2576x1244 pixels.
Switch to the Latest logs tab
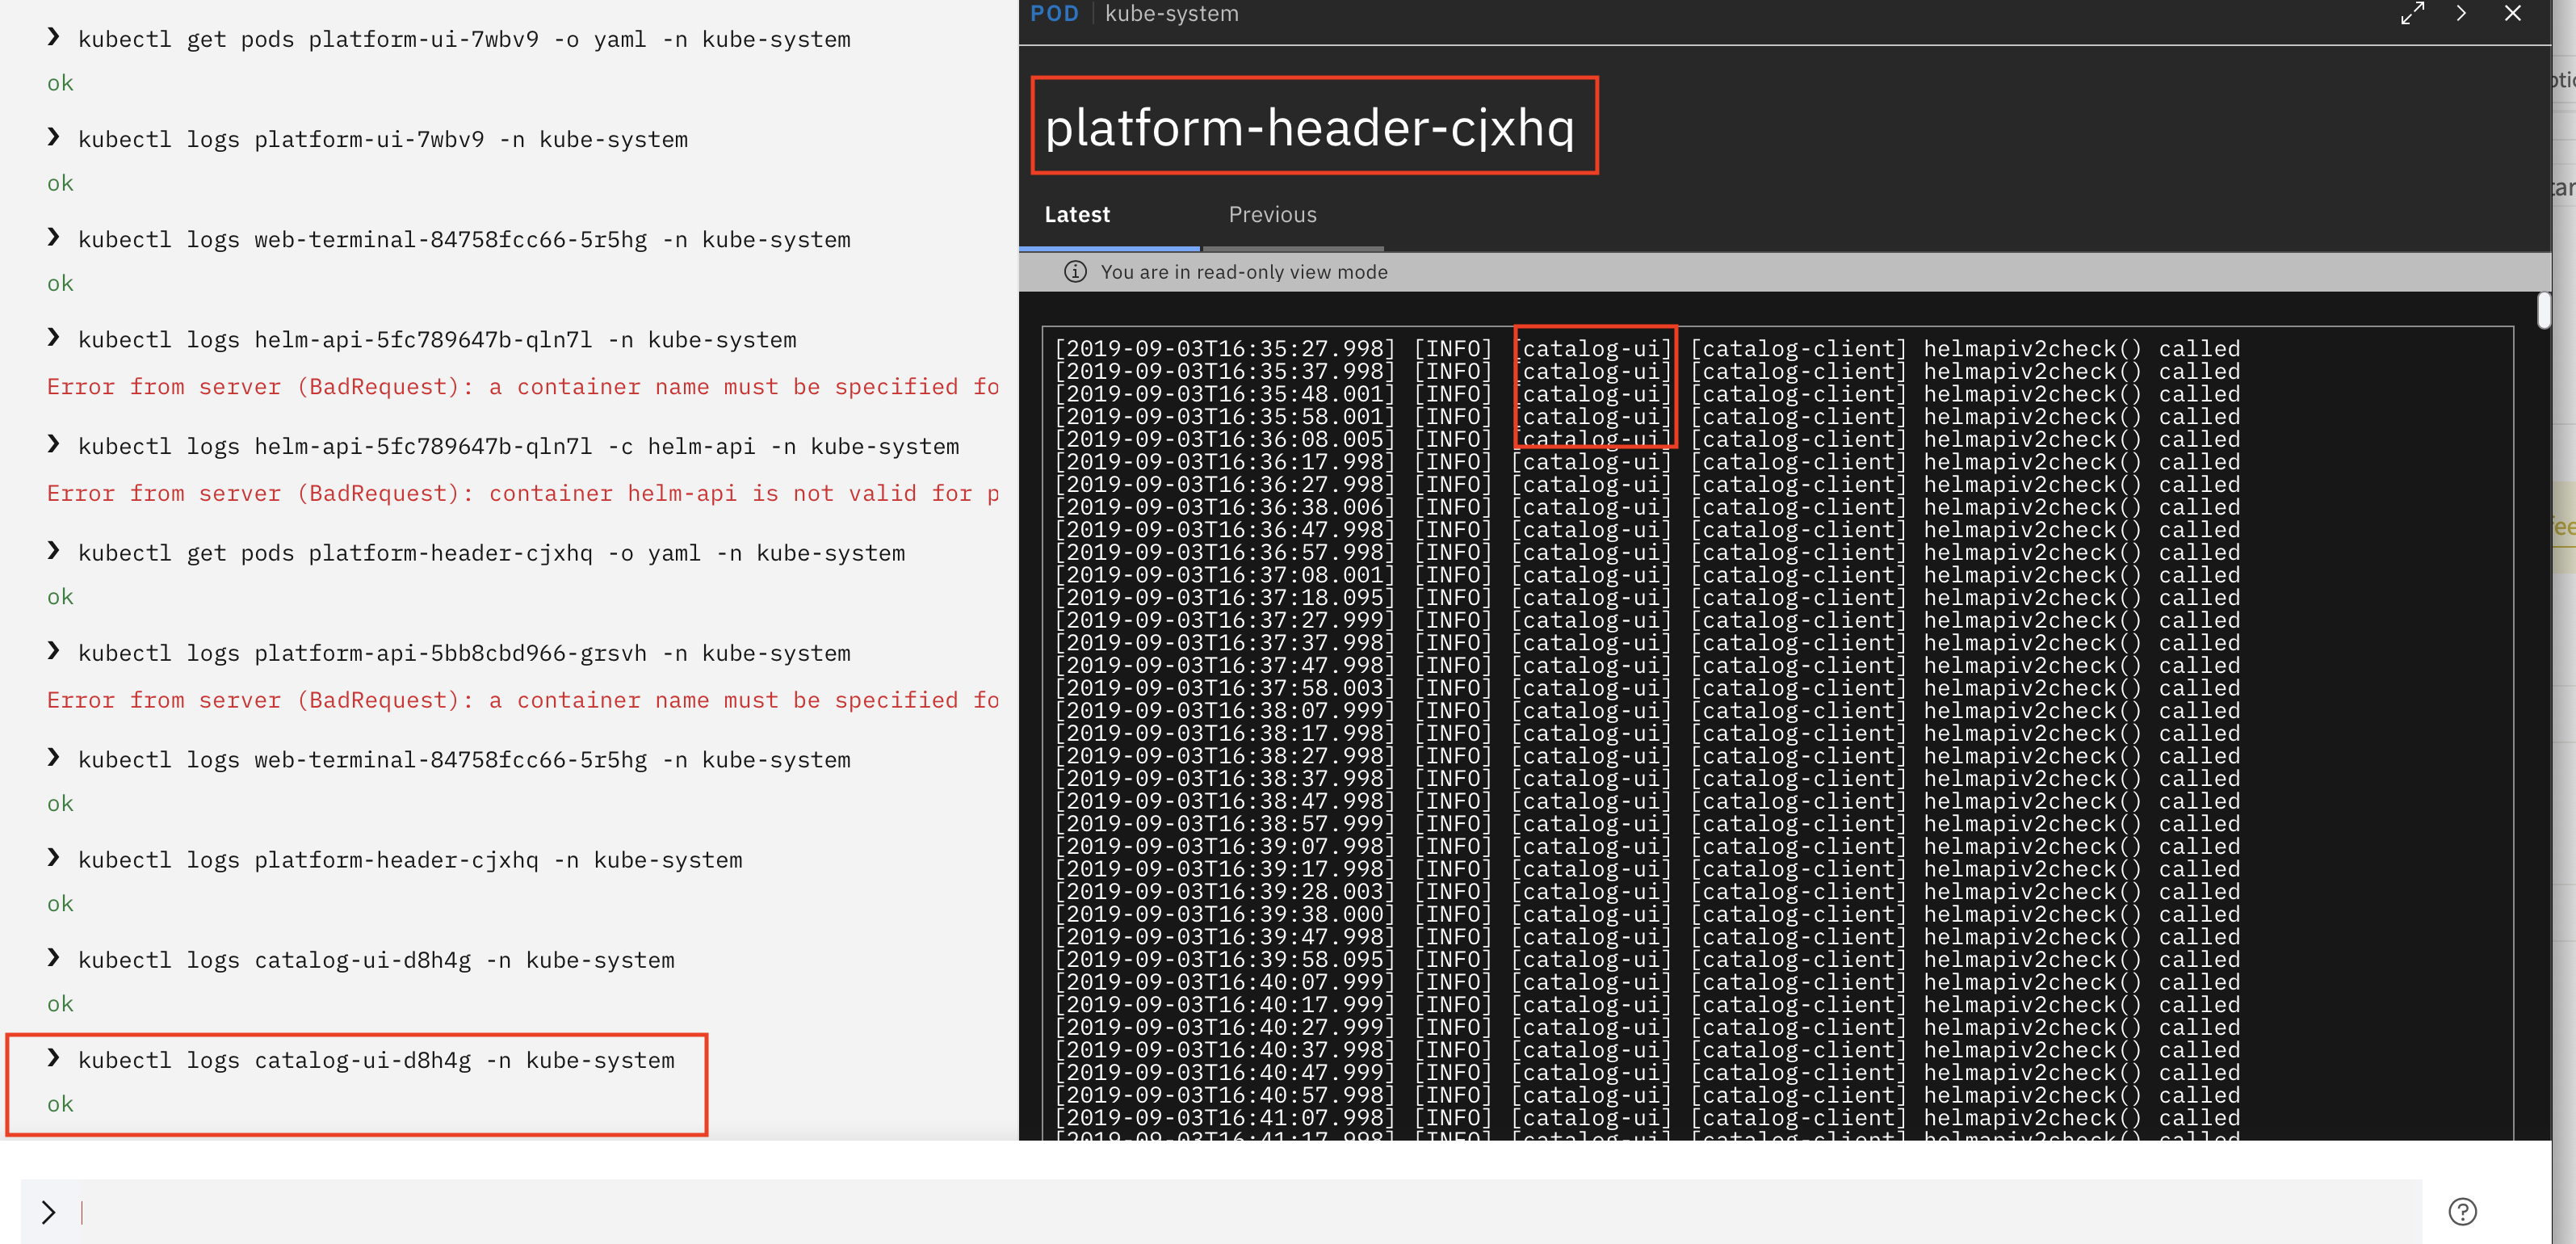(x=1077, y=214)
